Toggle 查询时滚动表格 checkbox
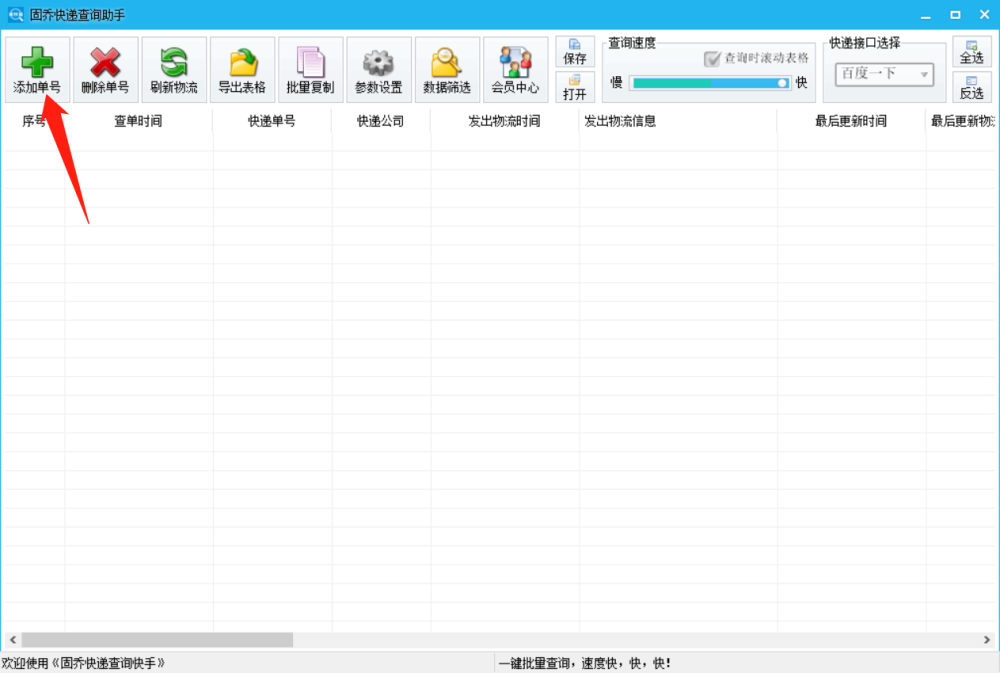 point(712,59)
